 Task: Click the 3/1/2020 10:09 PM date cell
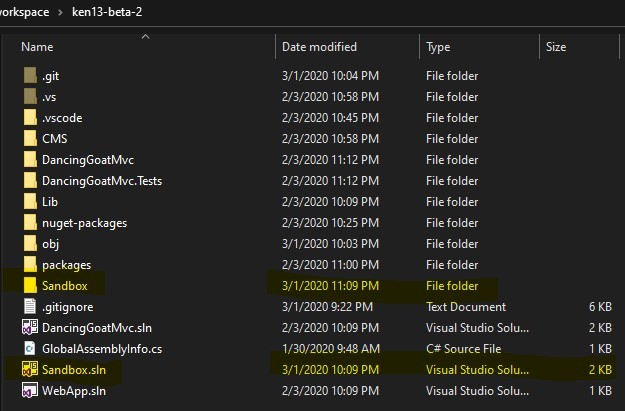(x=330, y=370)
